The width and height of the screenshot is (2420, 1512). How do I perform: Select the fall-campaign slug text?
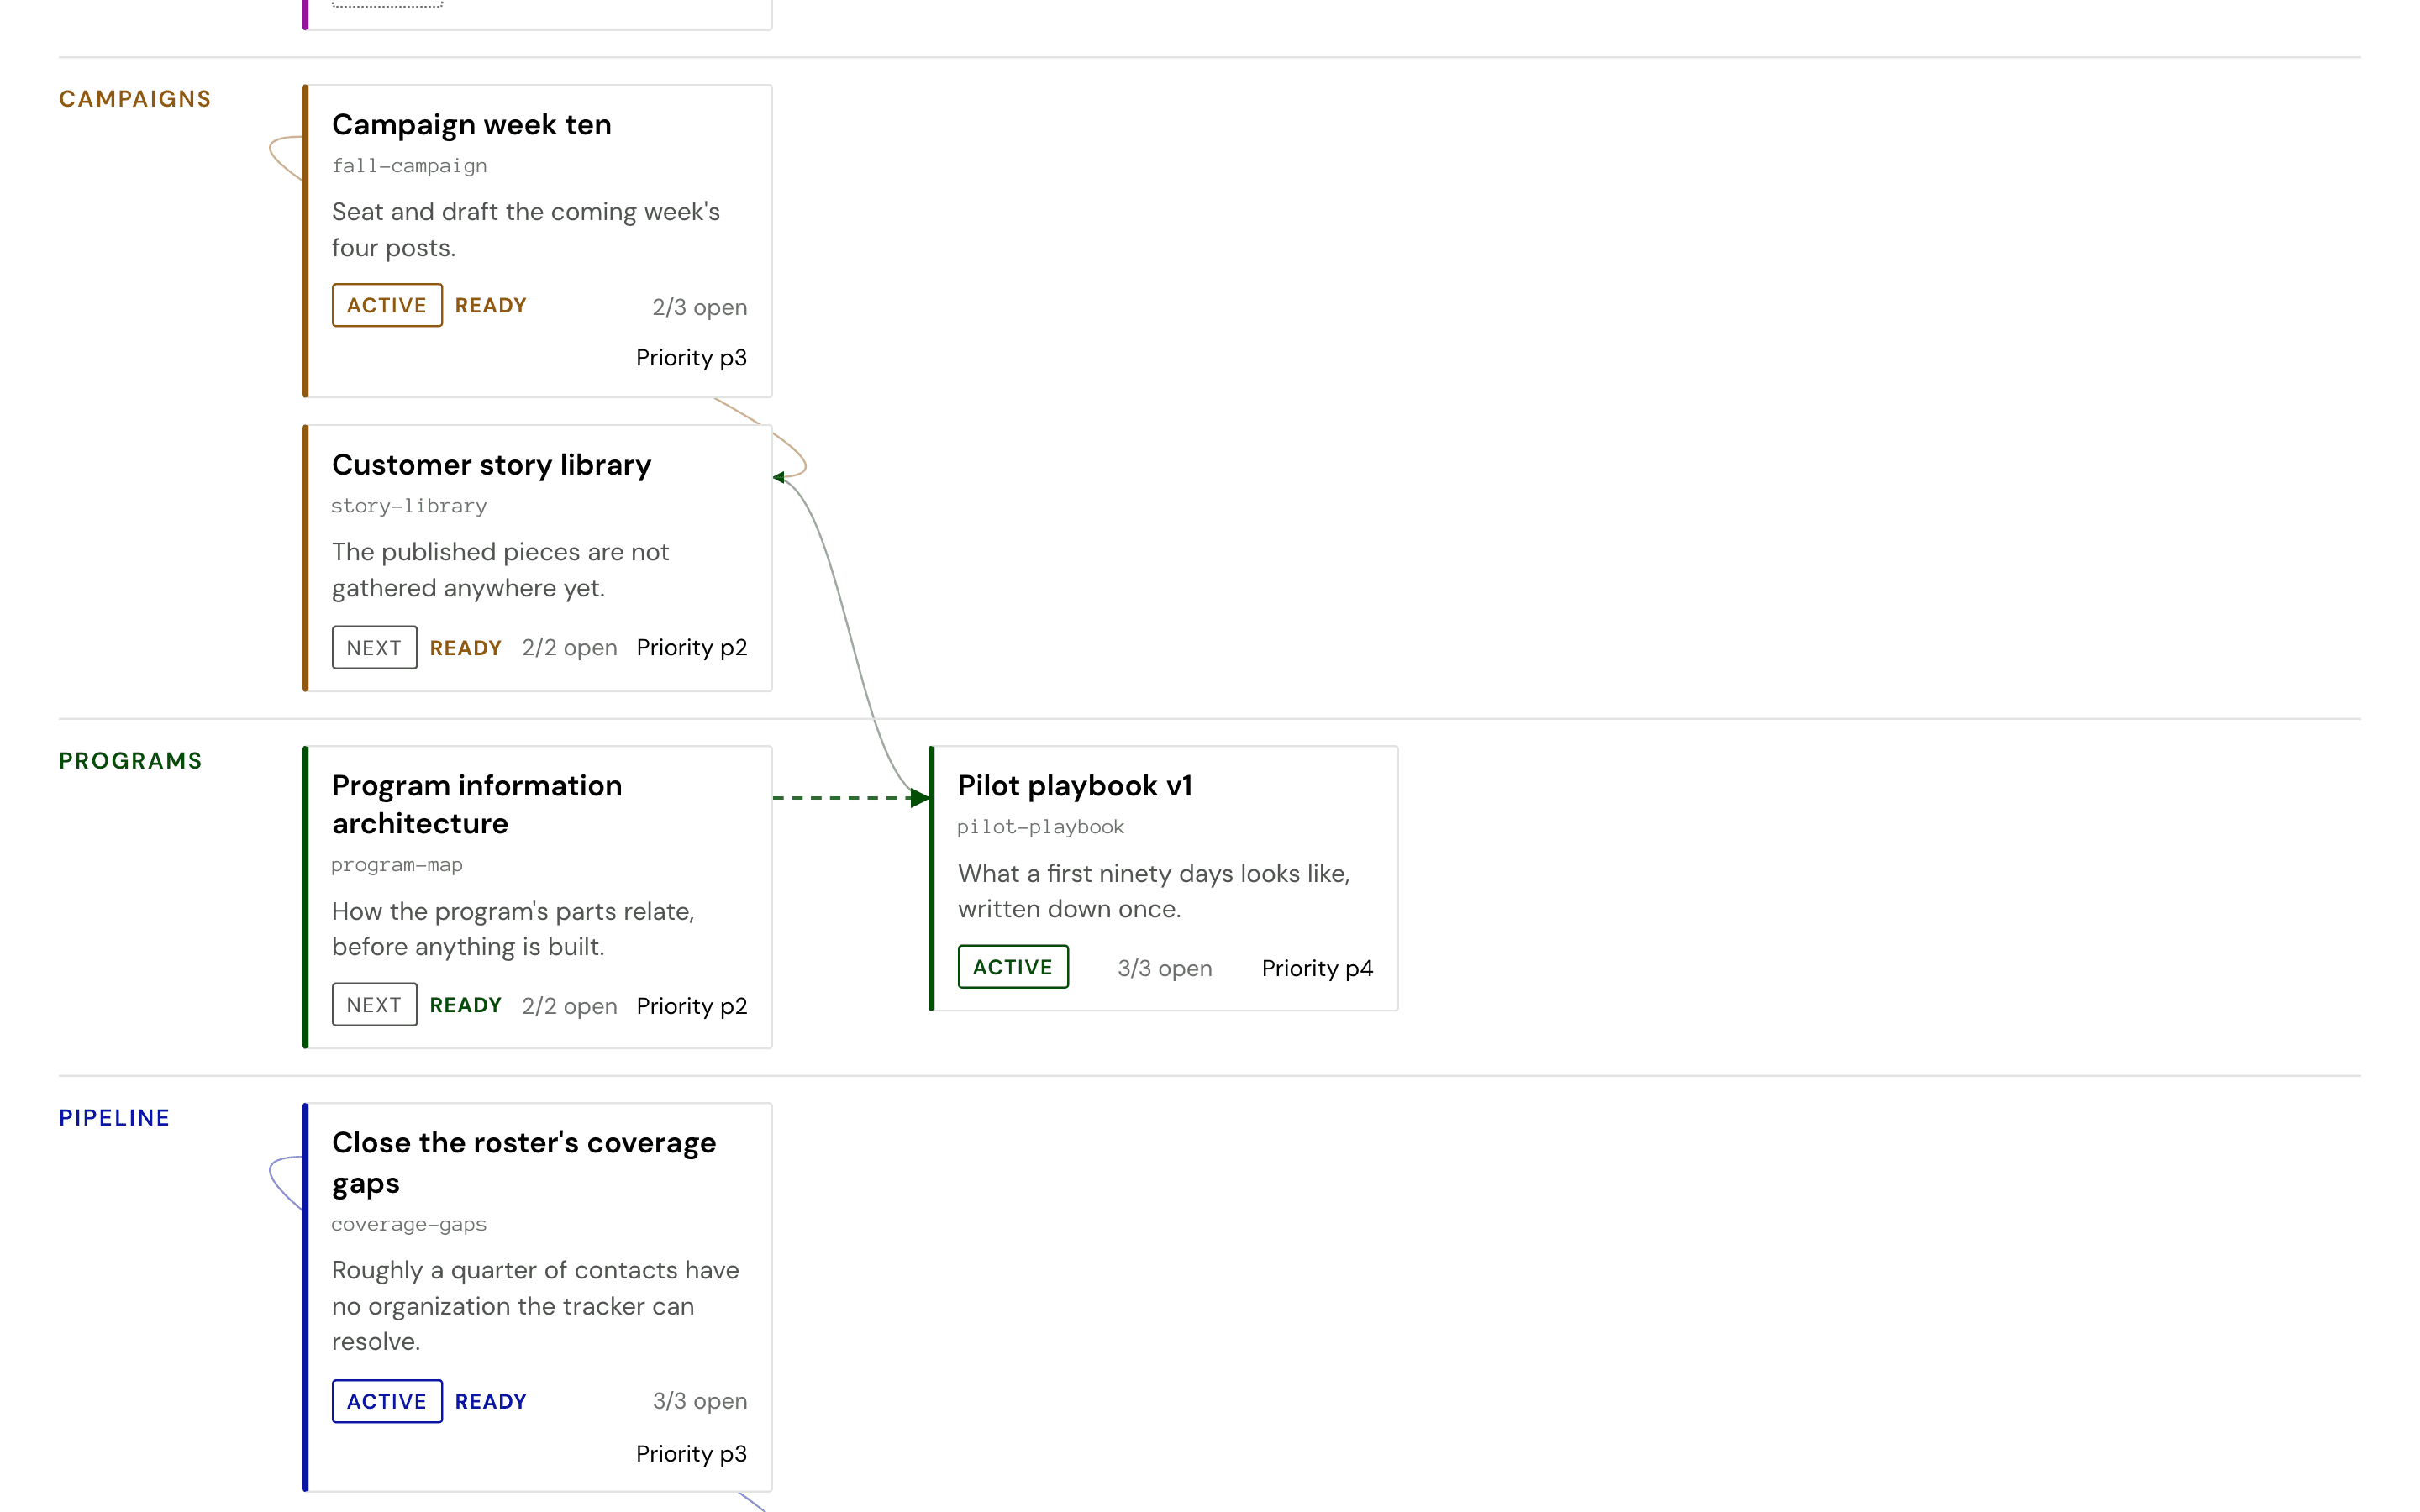(x=409, y=166)
